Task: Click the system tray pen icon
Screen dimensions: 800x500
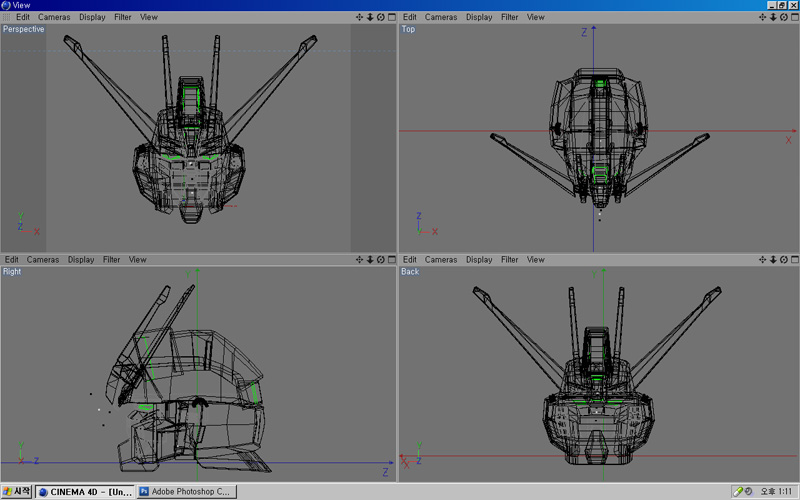Action: (x=738, y=491)
